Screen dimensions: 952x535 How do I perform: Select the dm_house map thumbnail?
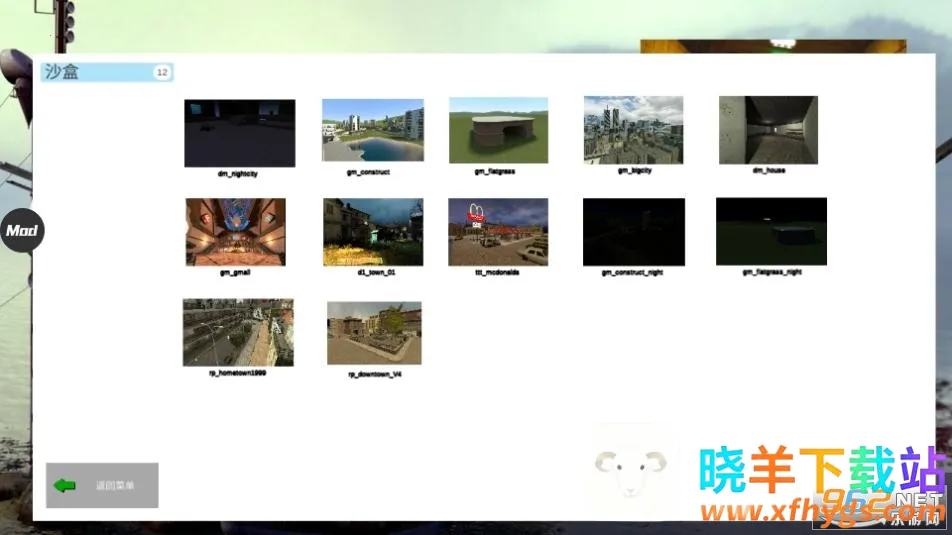(768, 130)
